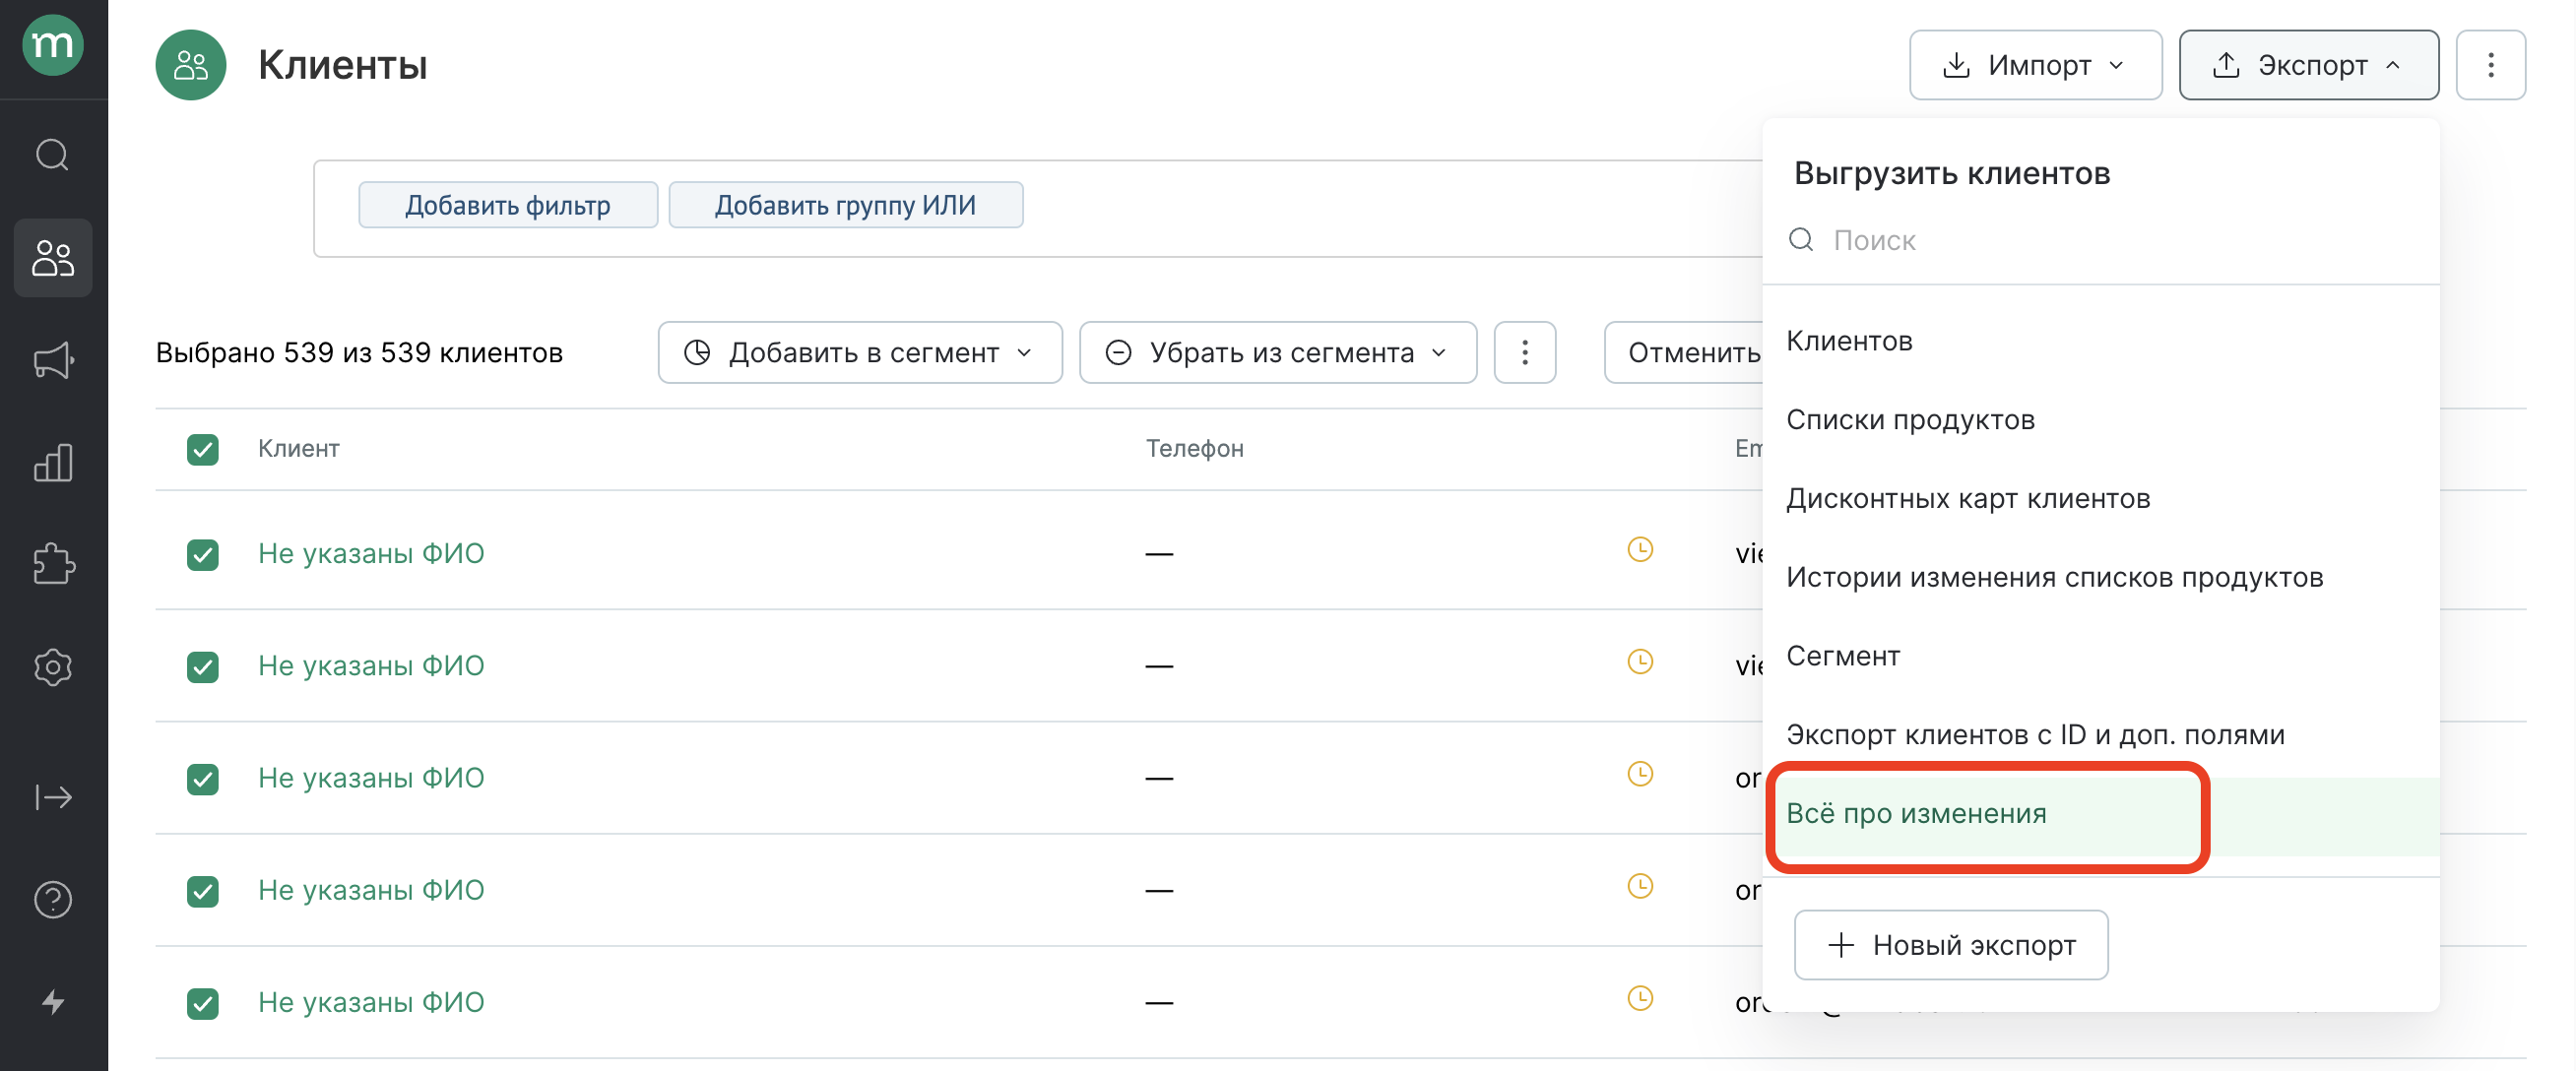Open help question mark icon
Viewport: 2576px width, 1071px height.
53,900
